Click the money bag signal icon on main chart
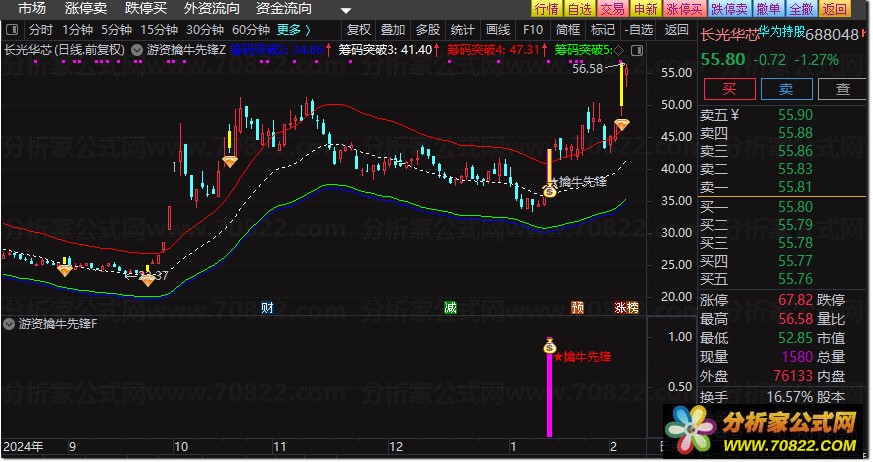 550,191
